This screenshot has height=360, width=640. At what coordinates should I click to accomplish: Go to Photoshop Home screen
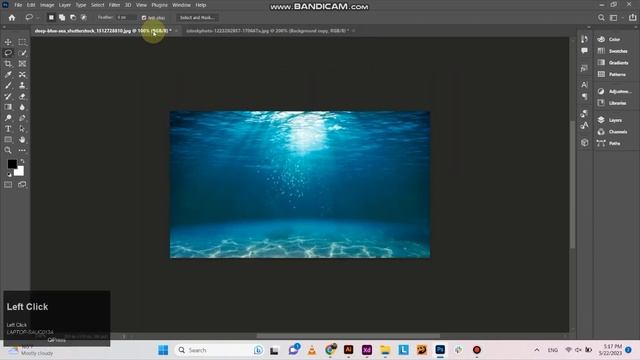[x=12, y=18]
